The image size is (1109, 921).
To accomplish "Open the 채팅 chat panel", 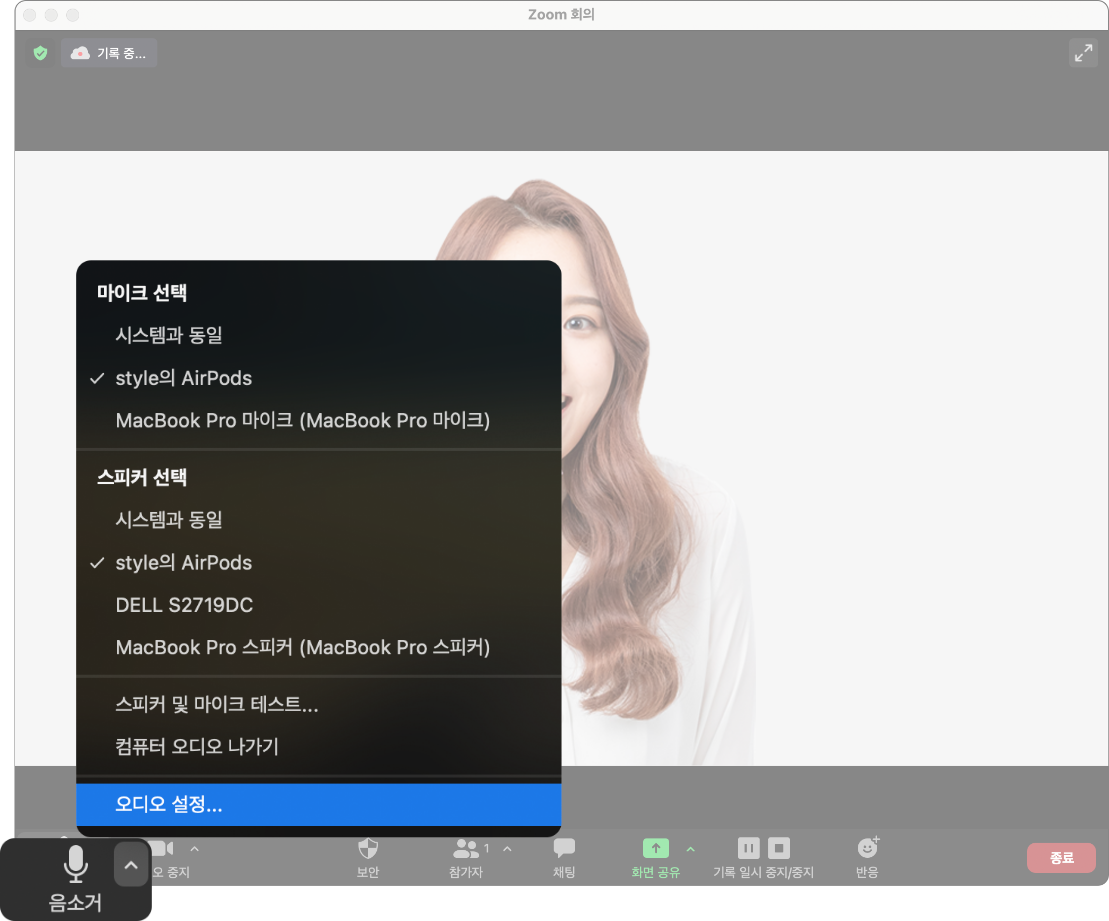I will click(564, 849).
